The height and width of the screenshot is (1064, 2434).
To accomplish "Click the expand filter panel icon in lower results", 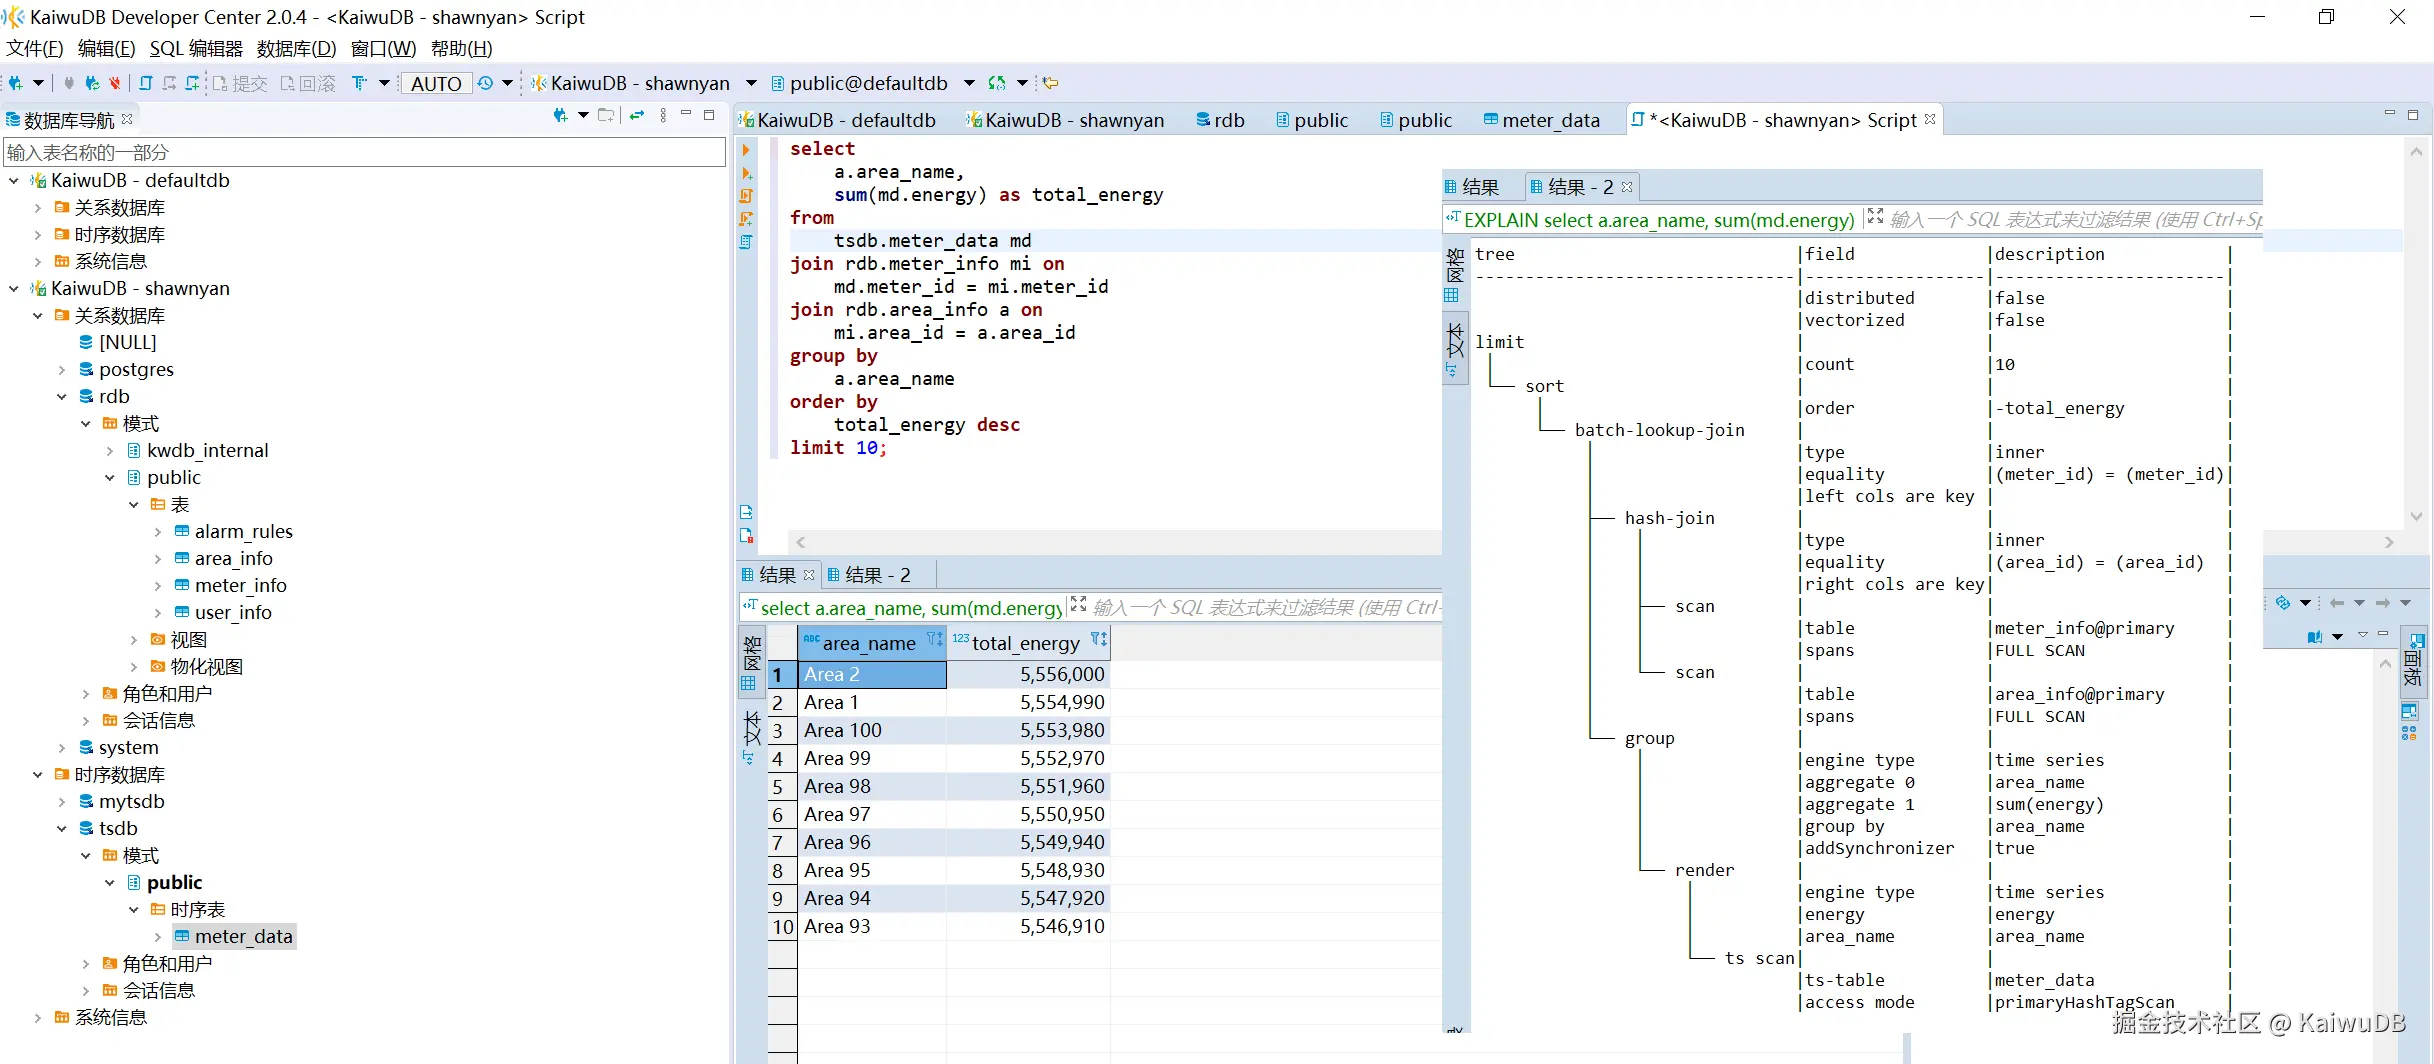I will pos(1078,605).
